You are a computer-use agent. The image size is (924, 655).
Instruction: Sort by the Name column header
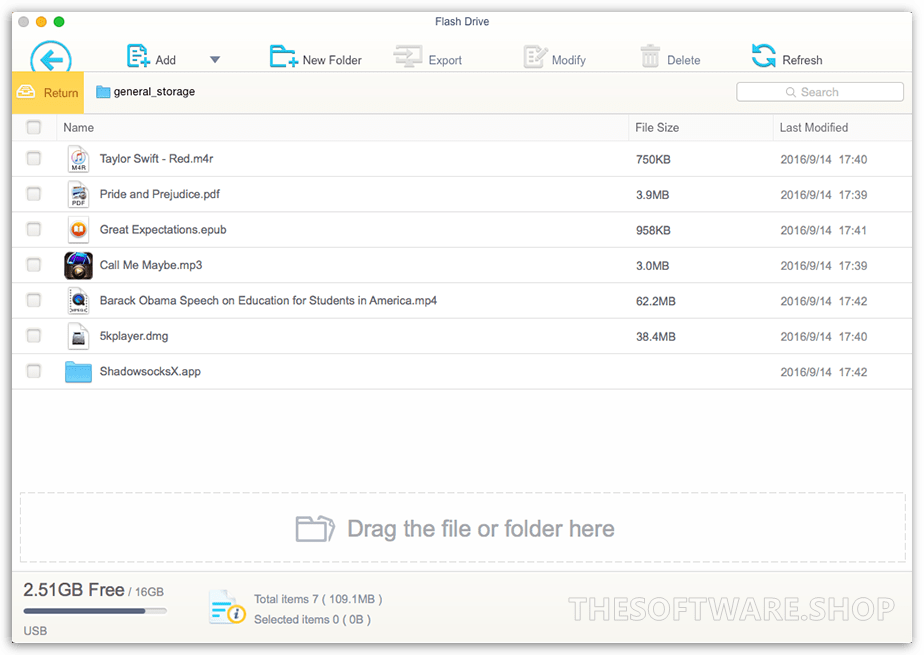point(78,127)
